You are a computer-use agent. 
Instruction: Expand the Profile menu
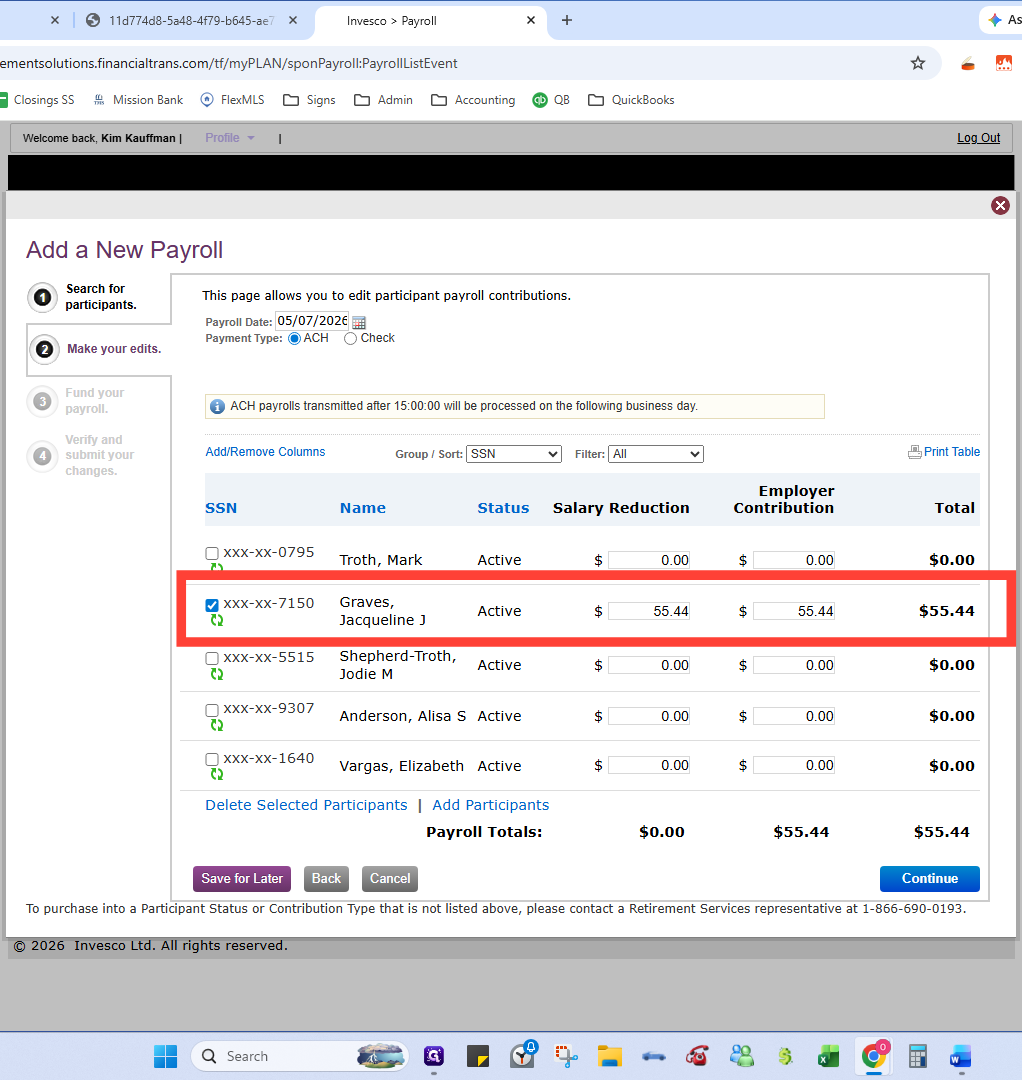coord(230,138)
